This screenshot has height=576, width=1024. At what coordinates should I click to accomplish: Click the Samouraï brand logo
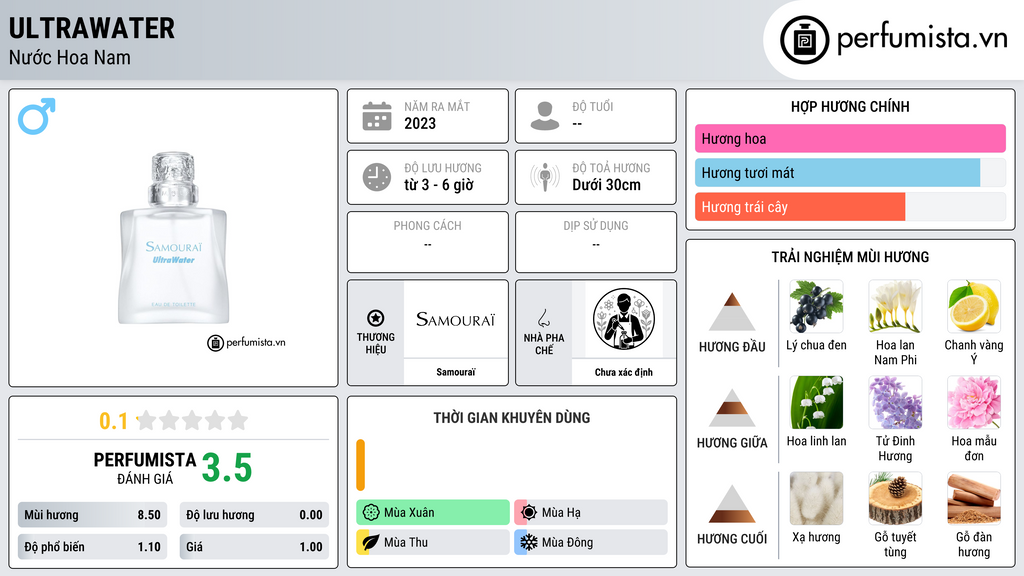coord(456,320)
